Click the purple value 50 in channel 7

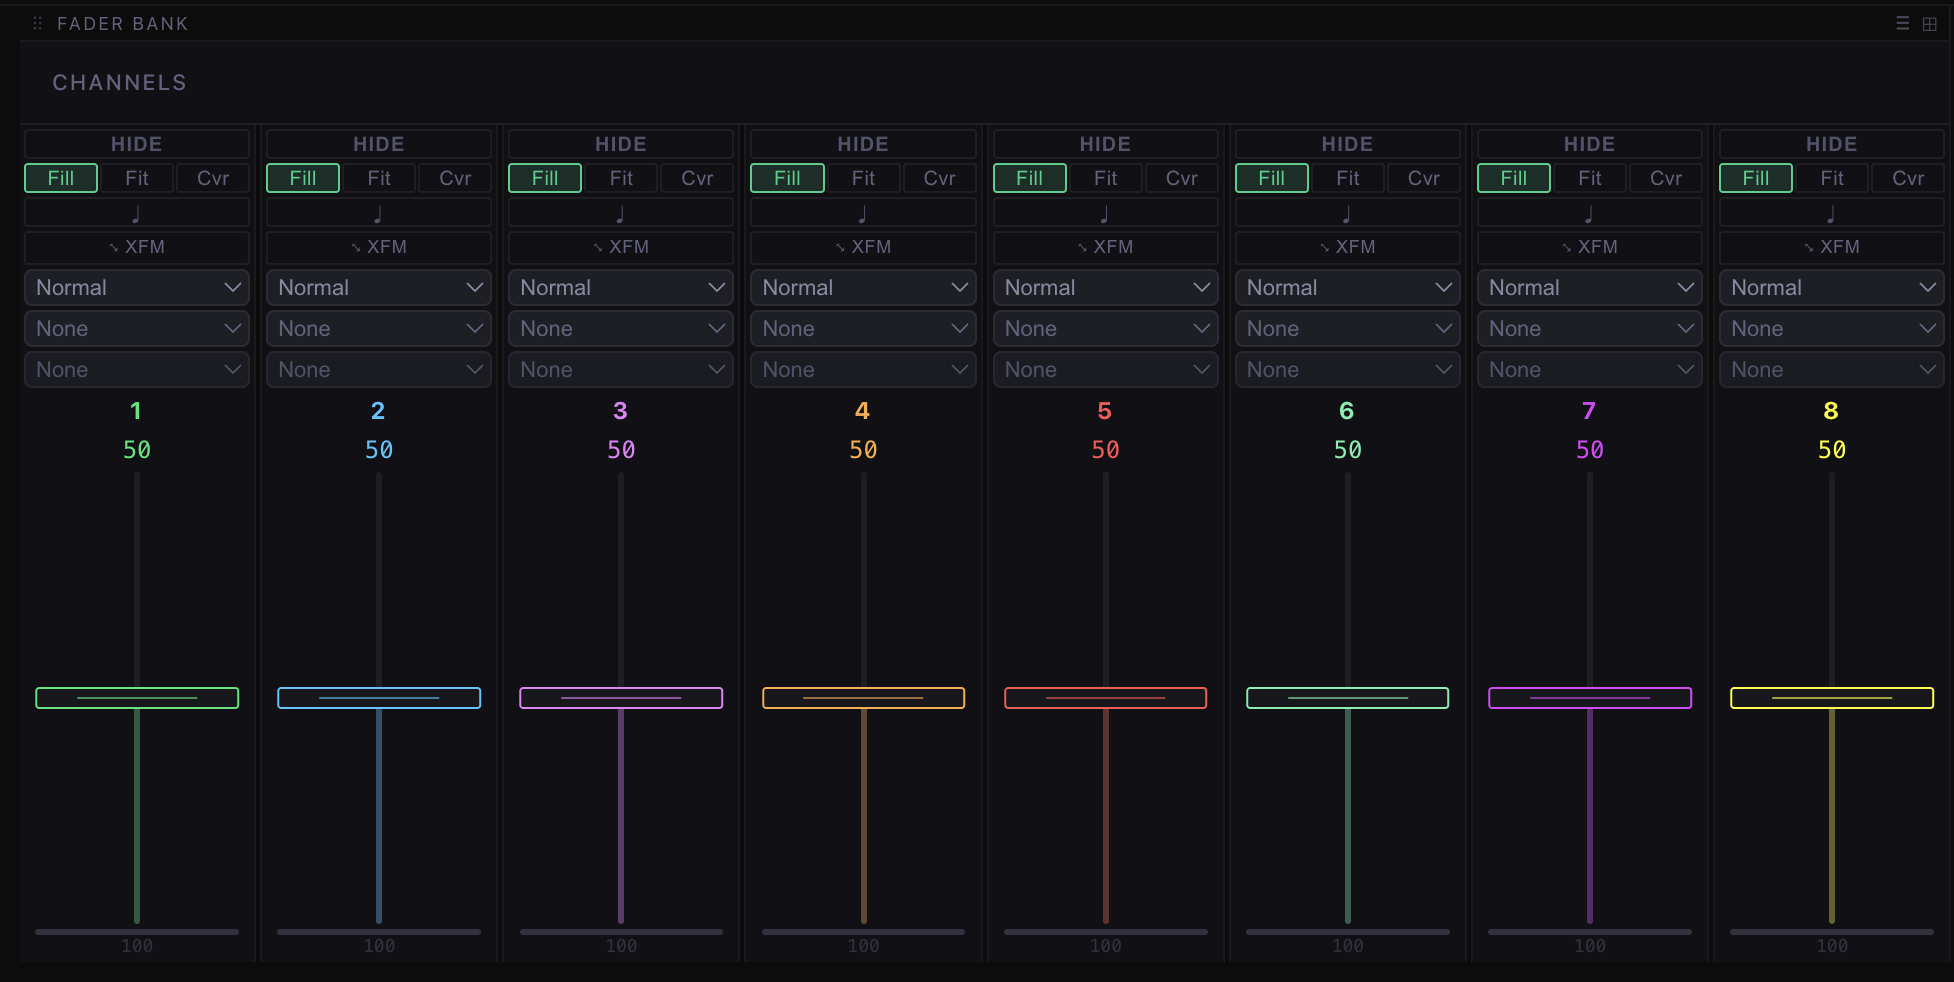click(x=1589, y=450)
